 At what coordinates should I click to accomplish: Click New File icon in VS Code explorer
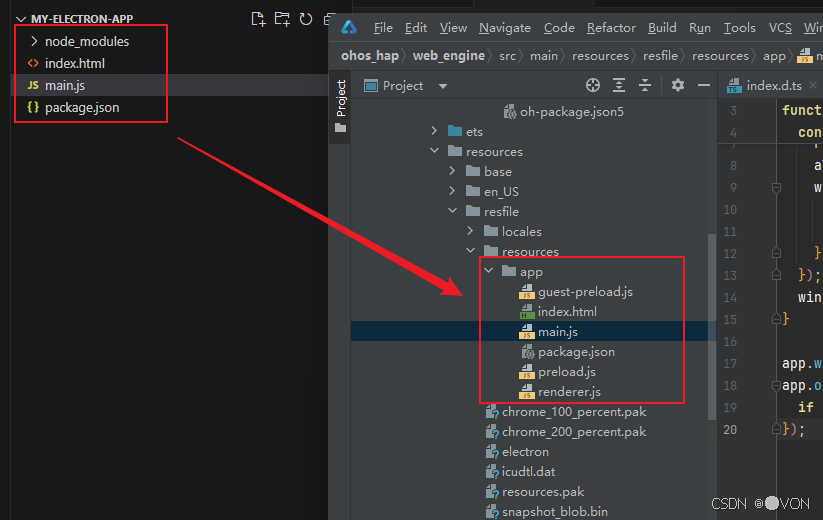point(258,19)
